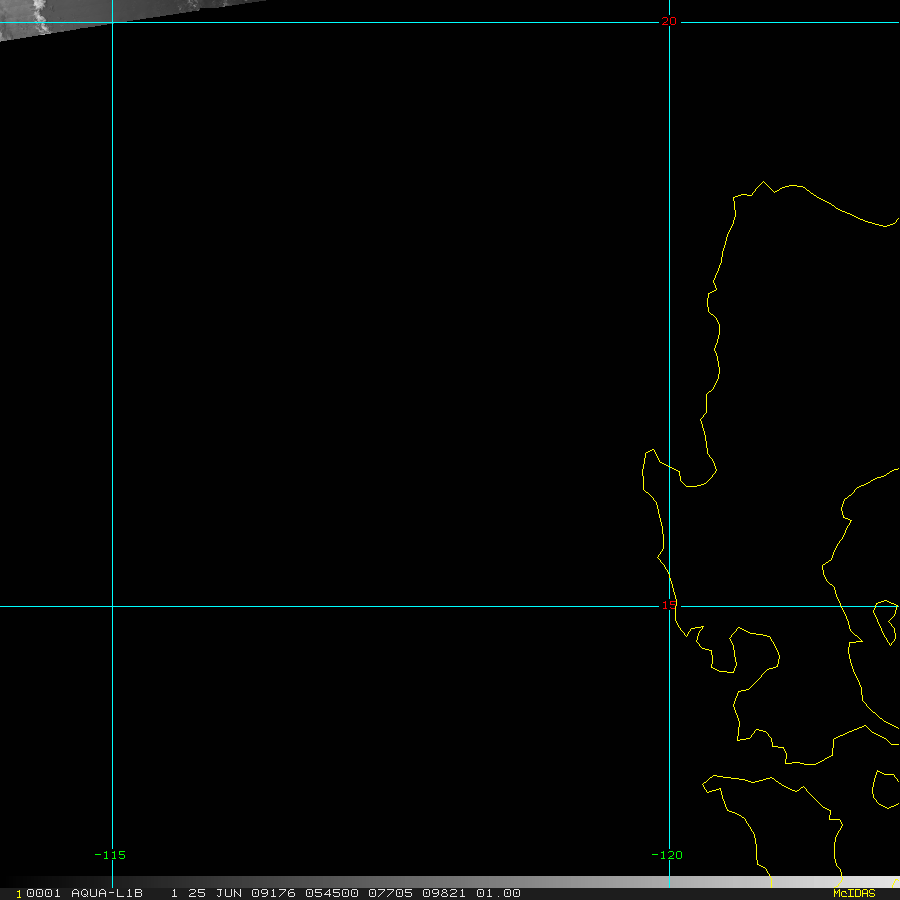
Task: Click the red 20 latitude label
Action: (x=669, y=21)
